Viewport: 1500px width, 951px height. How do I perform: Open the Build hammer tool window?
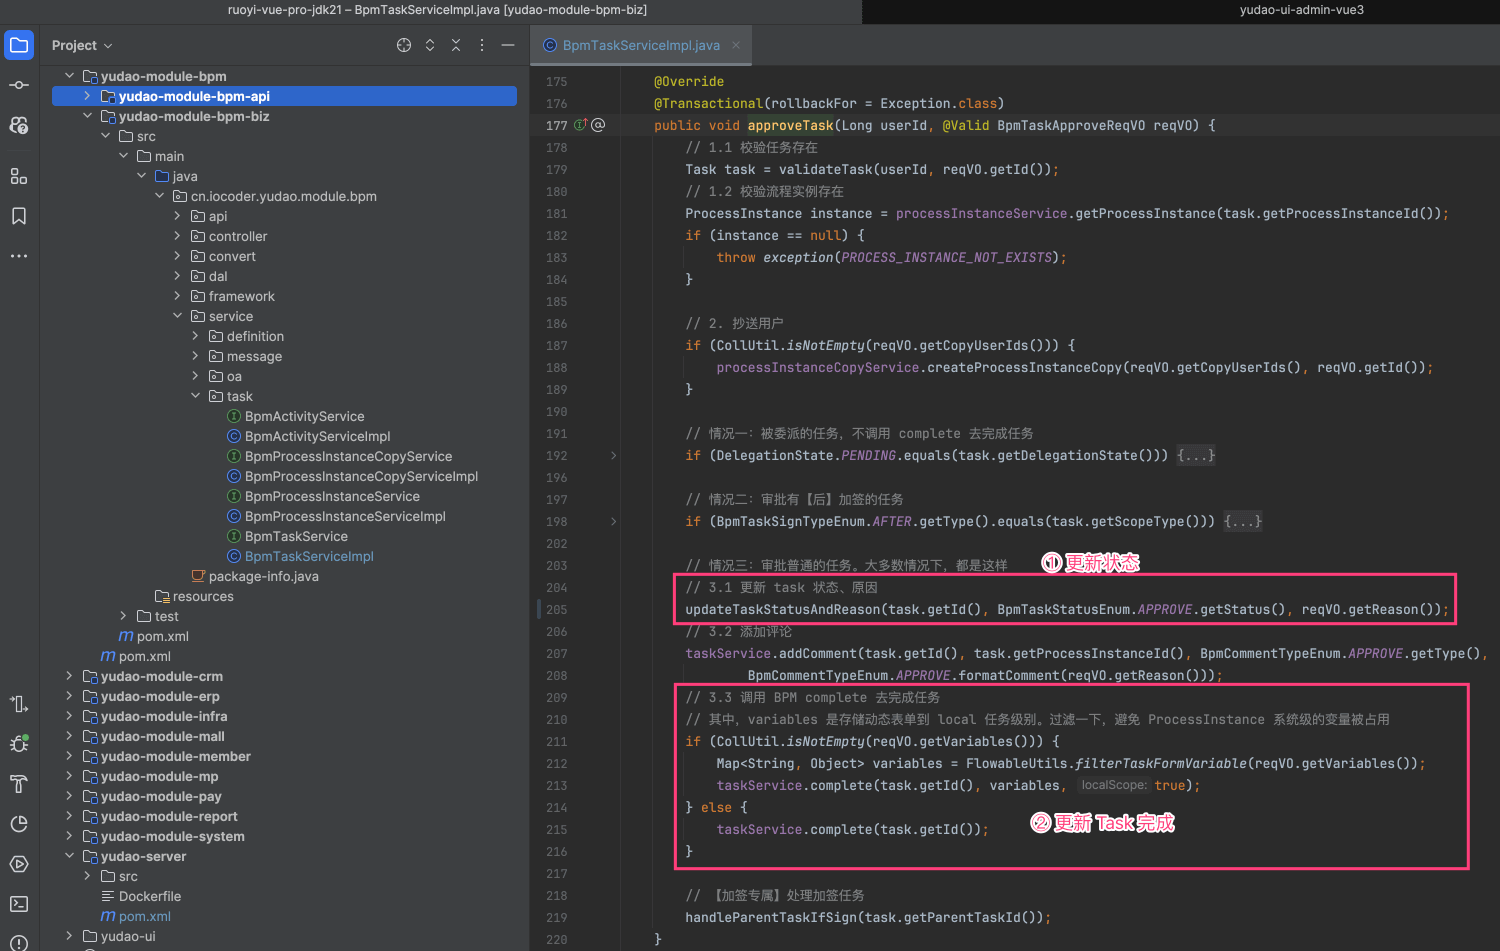(19, 784)
